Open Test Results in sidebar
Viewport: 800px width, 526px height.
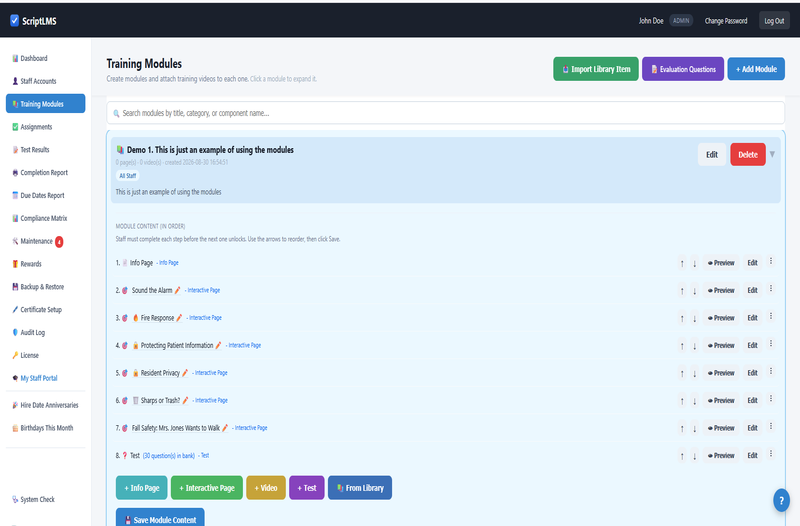point(45,149)
